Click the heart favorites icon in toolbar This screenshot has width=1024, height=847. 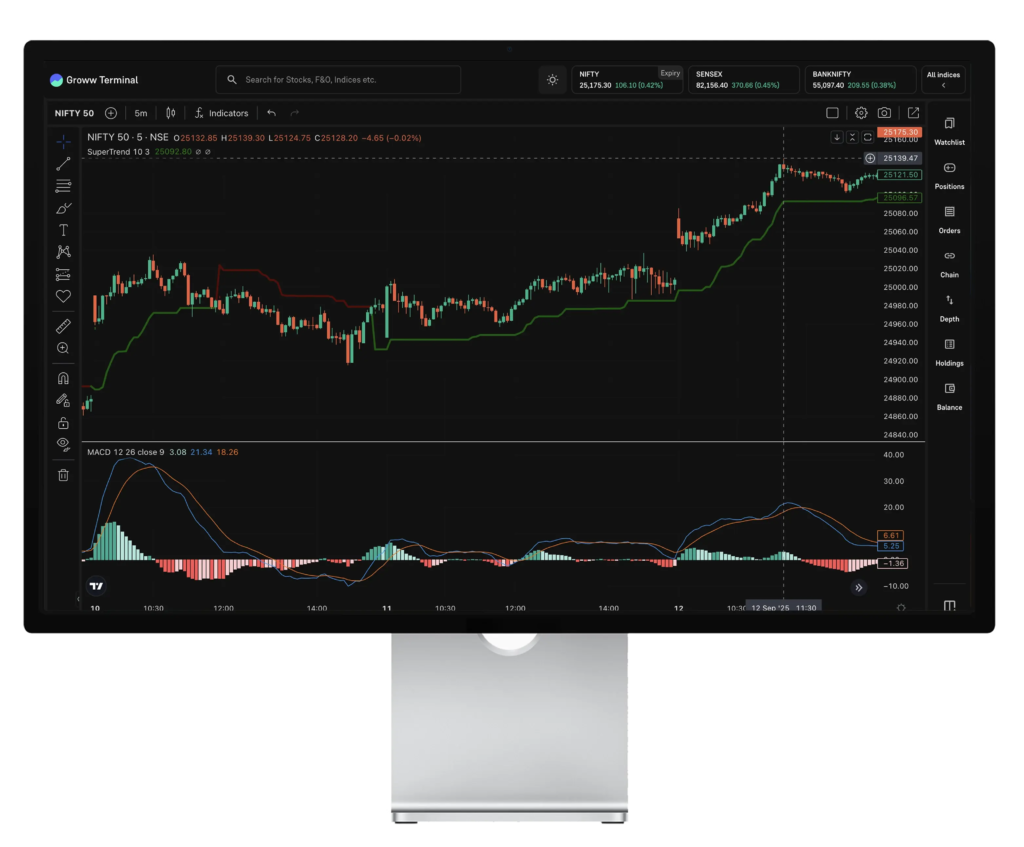point(63,296)
